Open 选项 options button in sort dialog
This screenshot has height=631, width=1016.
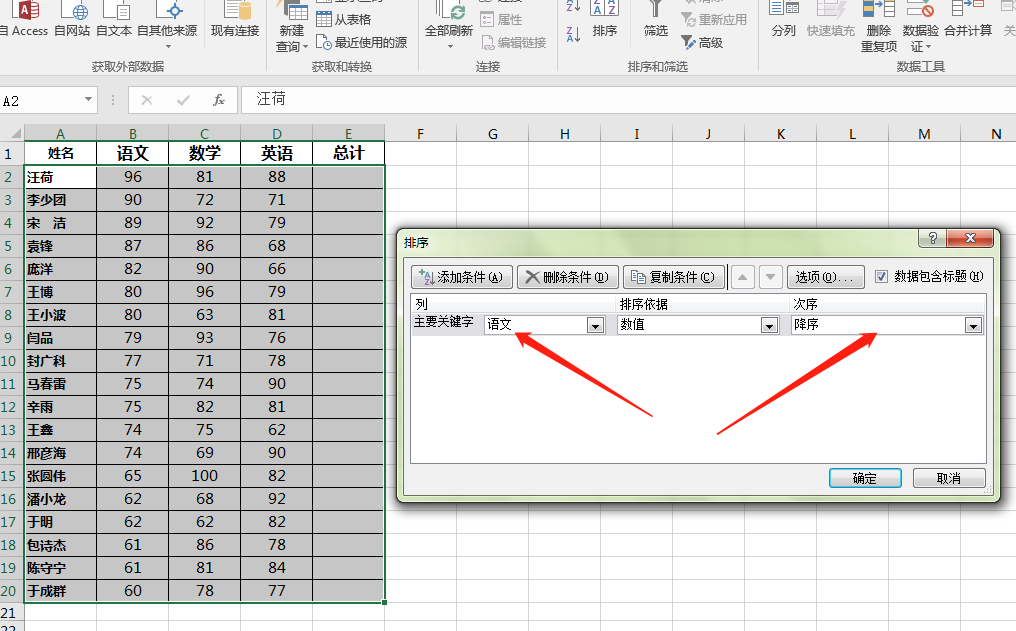[826, 277]
